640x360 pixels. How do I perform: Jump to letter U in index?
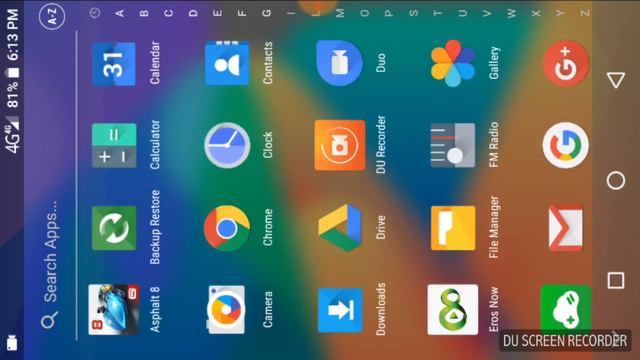pyautogui.click(x=462, y=13)
